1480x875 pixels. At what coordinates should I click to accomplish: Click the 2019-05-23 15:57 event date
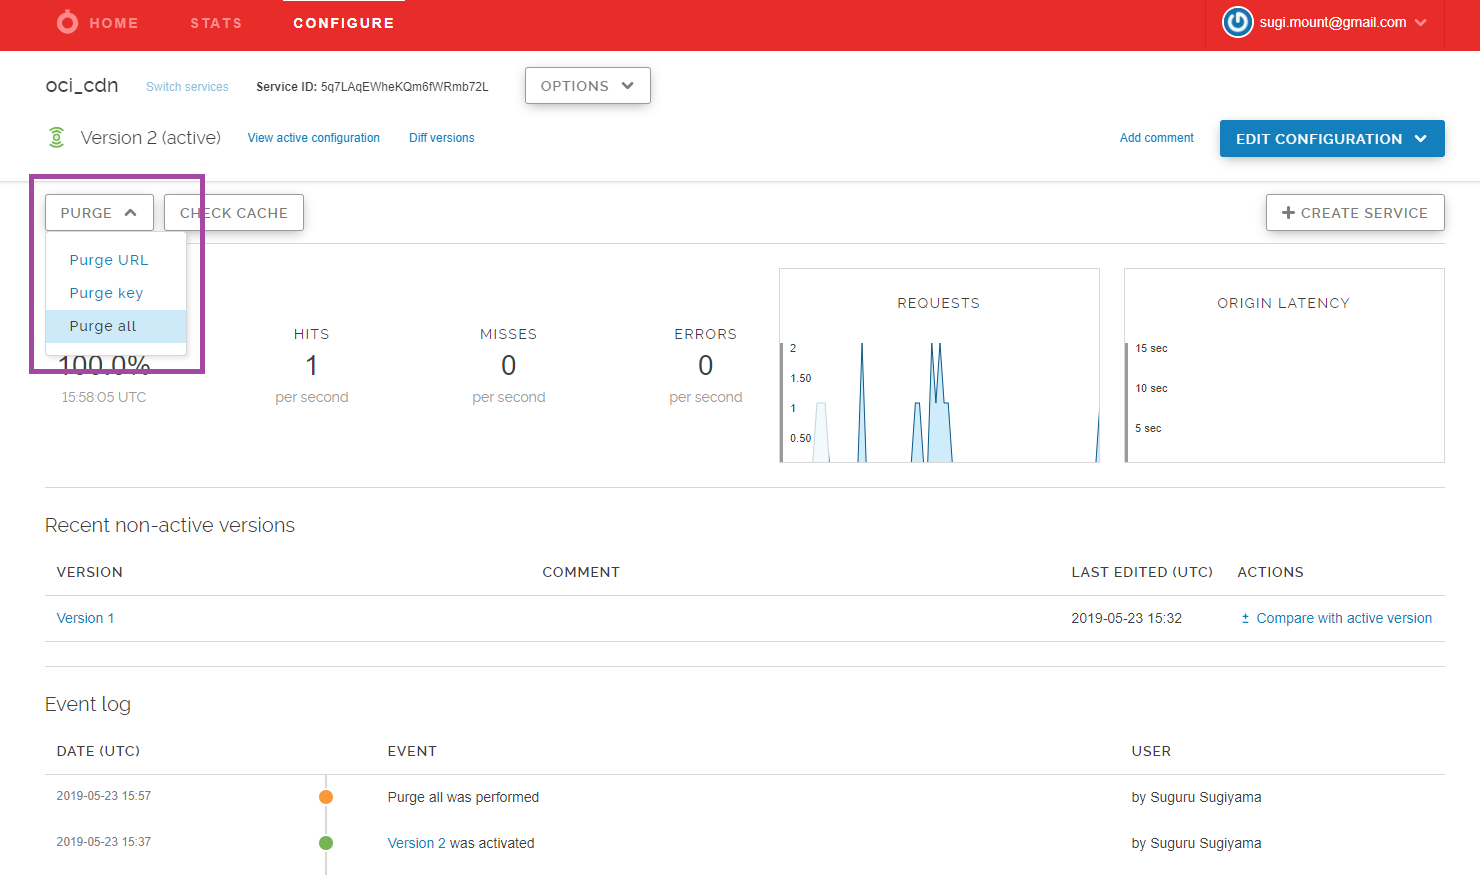coord(104,796)
